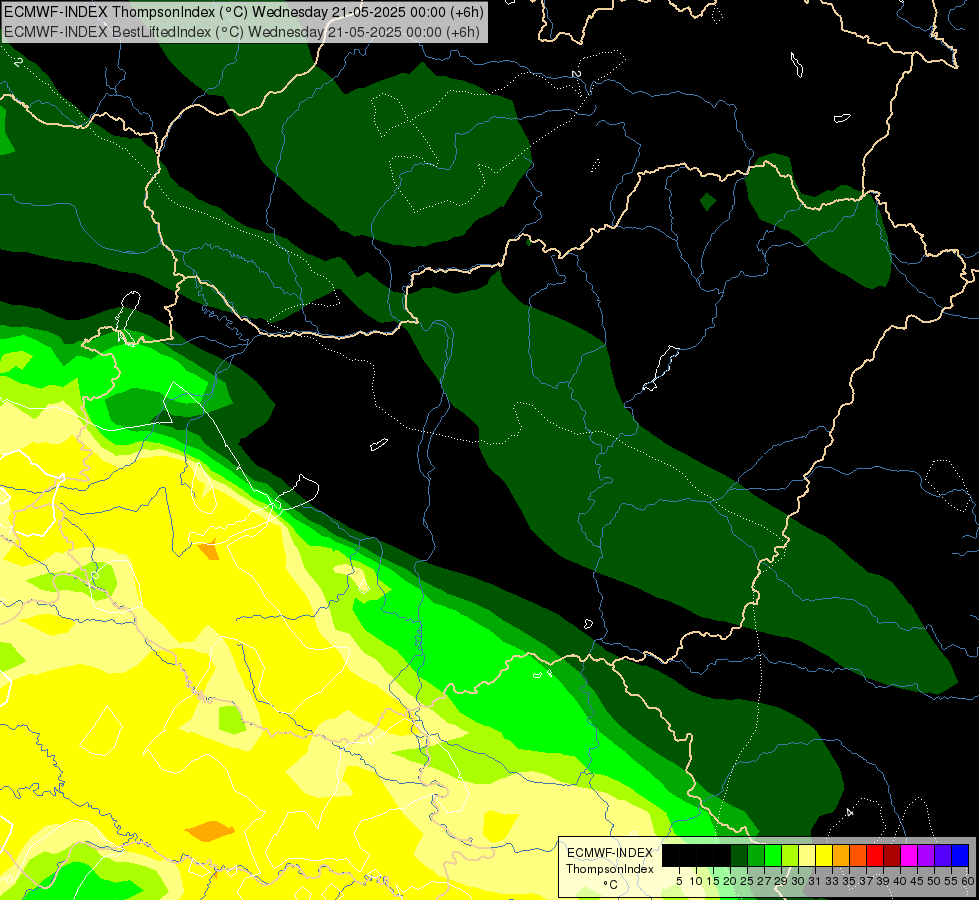The height and width of the screenshot is (900, 979).
Task: Click the legend scale value 55
Action: [x=950, y=881]
